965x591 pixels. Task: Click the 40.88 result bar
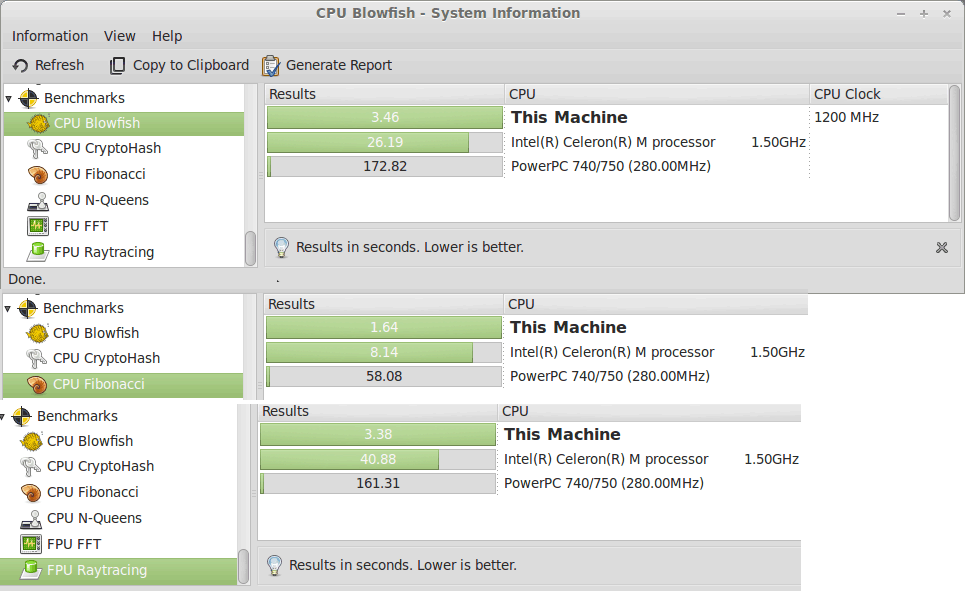377,459
